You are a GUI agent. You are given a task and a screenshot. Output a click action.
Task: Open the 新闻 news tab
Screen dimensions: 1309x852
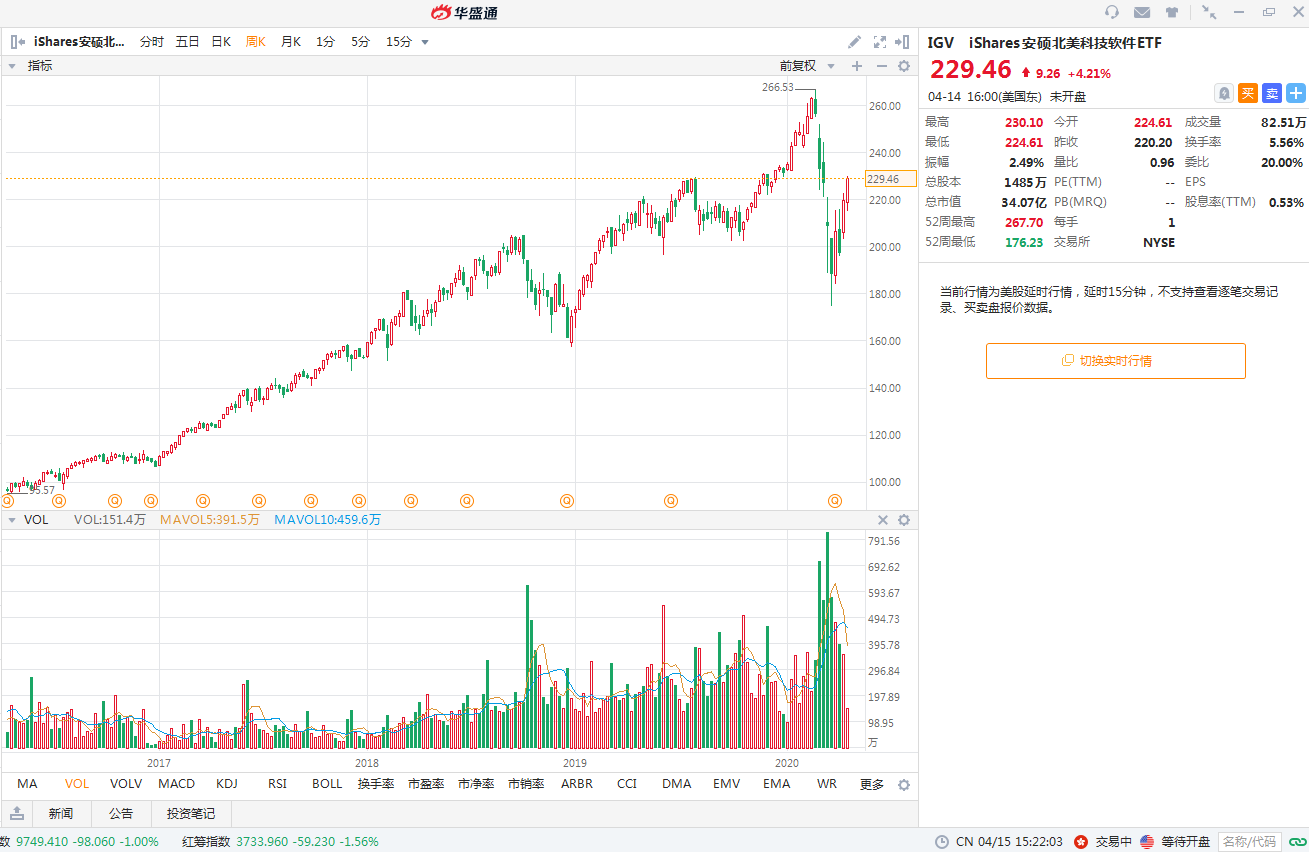point(61,813)
